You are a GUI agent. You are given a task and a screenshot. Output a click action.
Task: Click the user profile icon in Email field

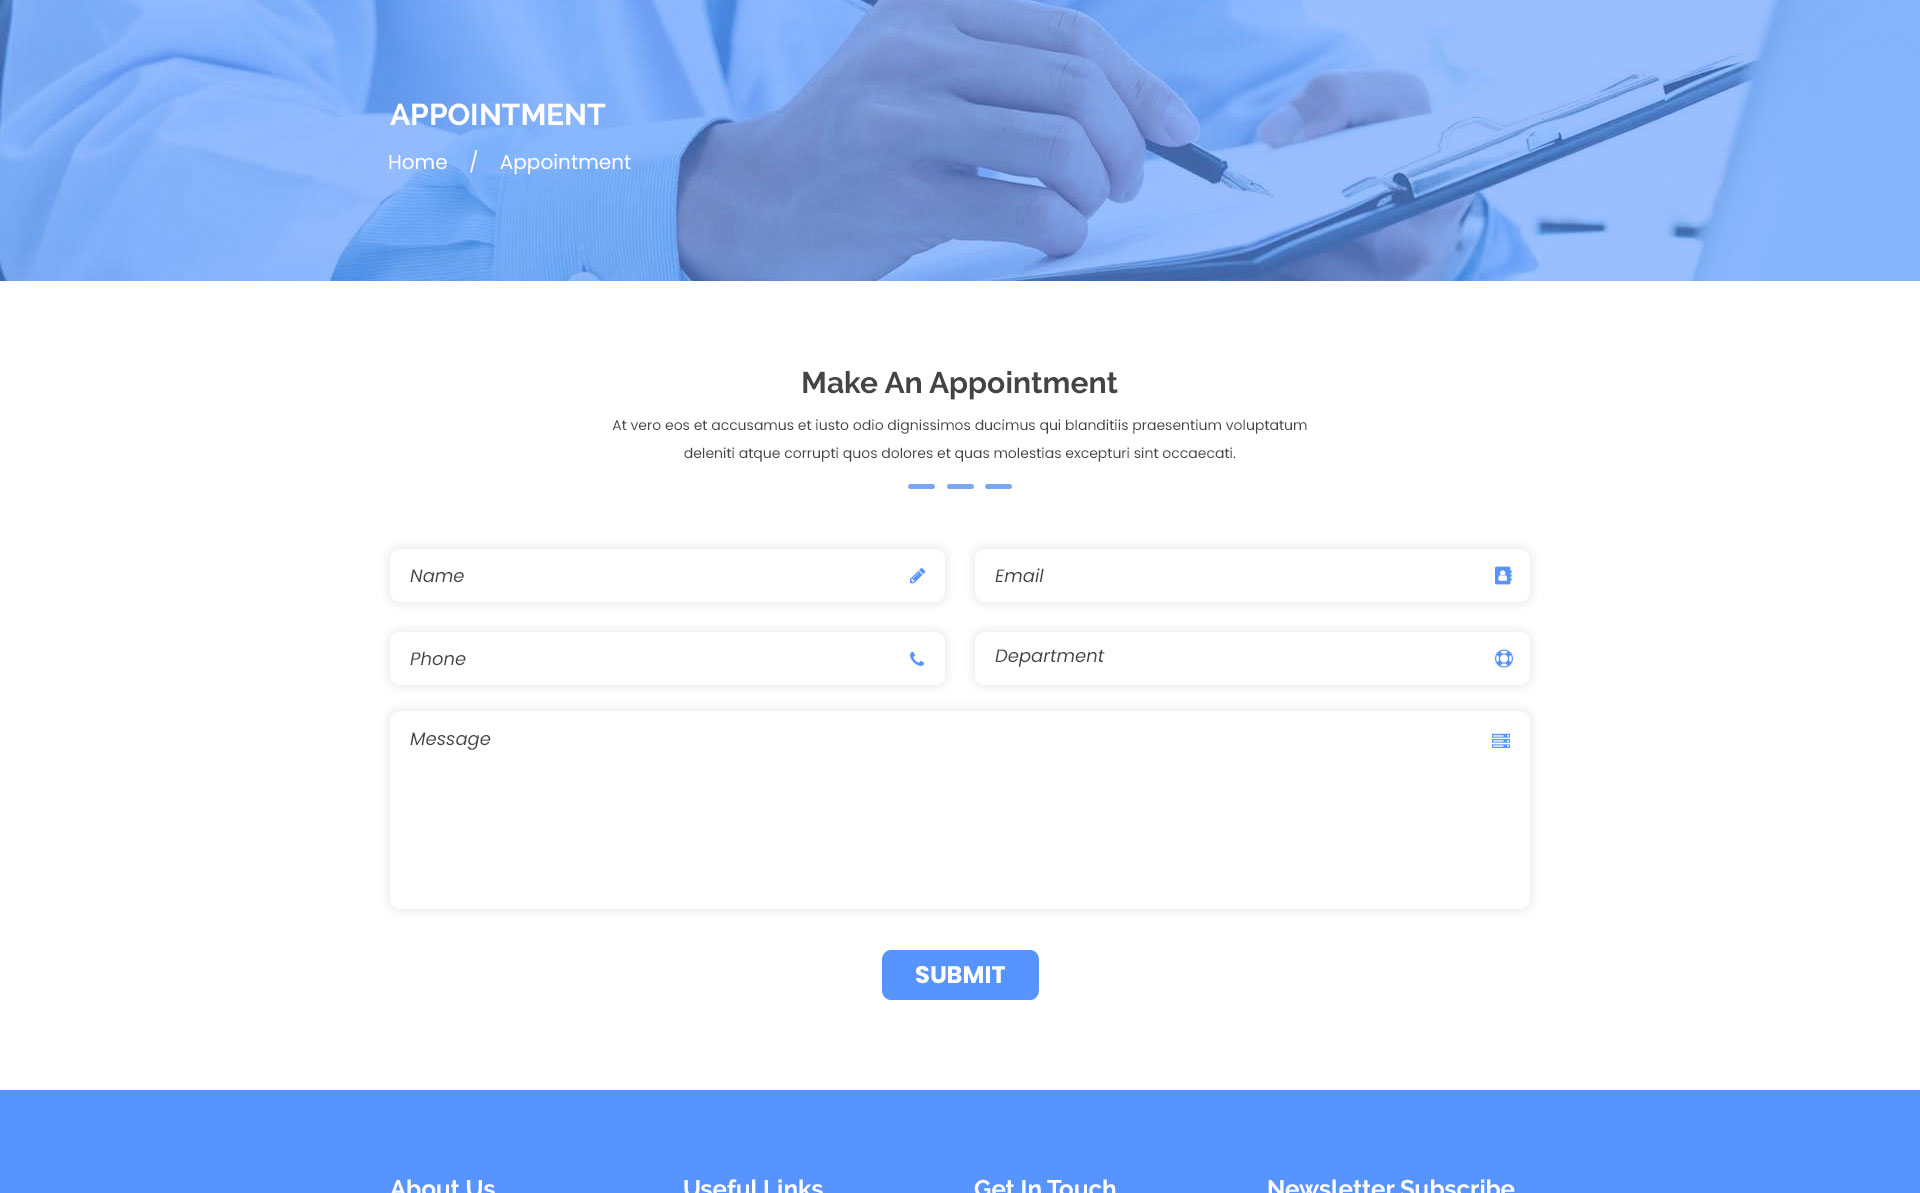(1501, 575)
